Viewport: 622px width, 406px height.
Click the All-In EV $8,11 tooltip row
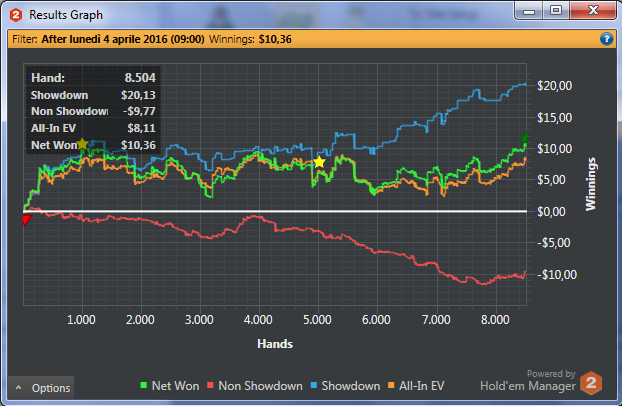93,128
